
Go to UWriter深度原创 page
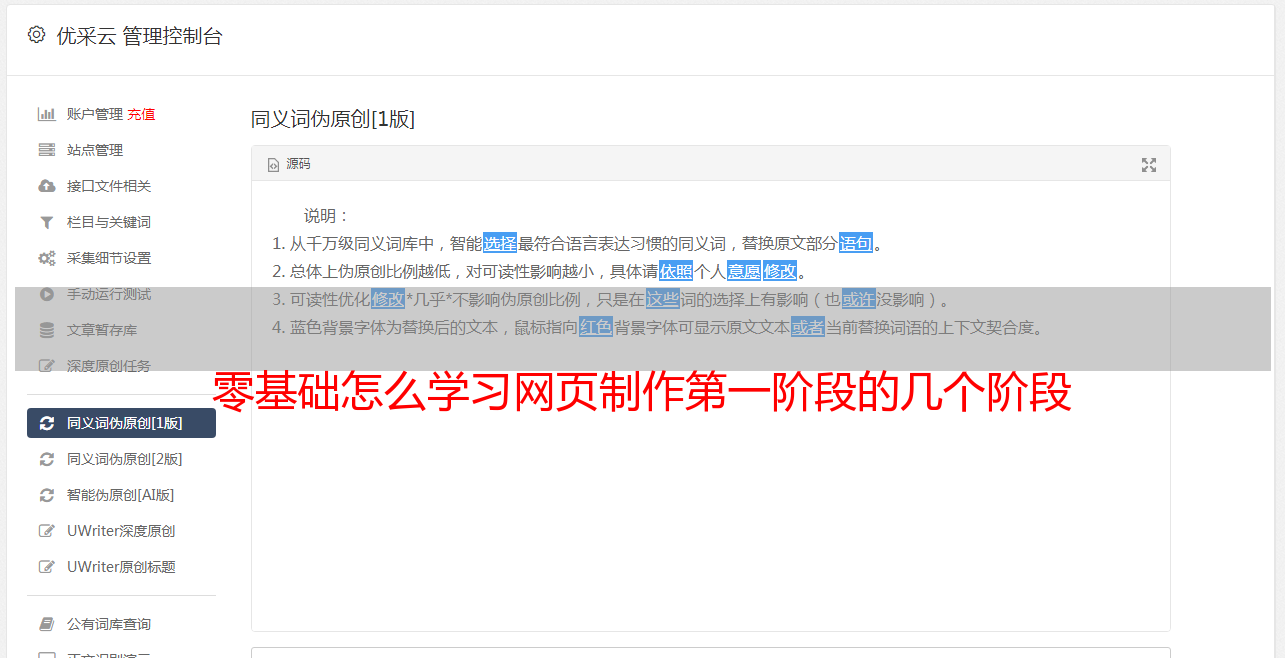121,531
